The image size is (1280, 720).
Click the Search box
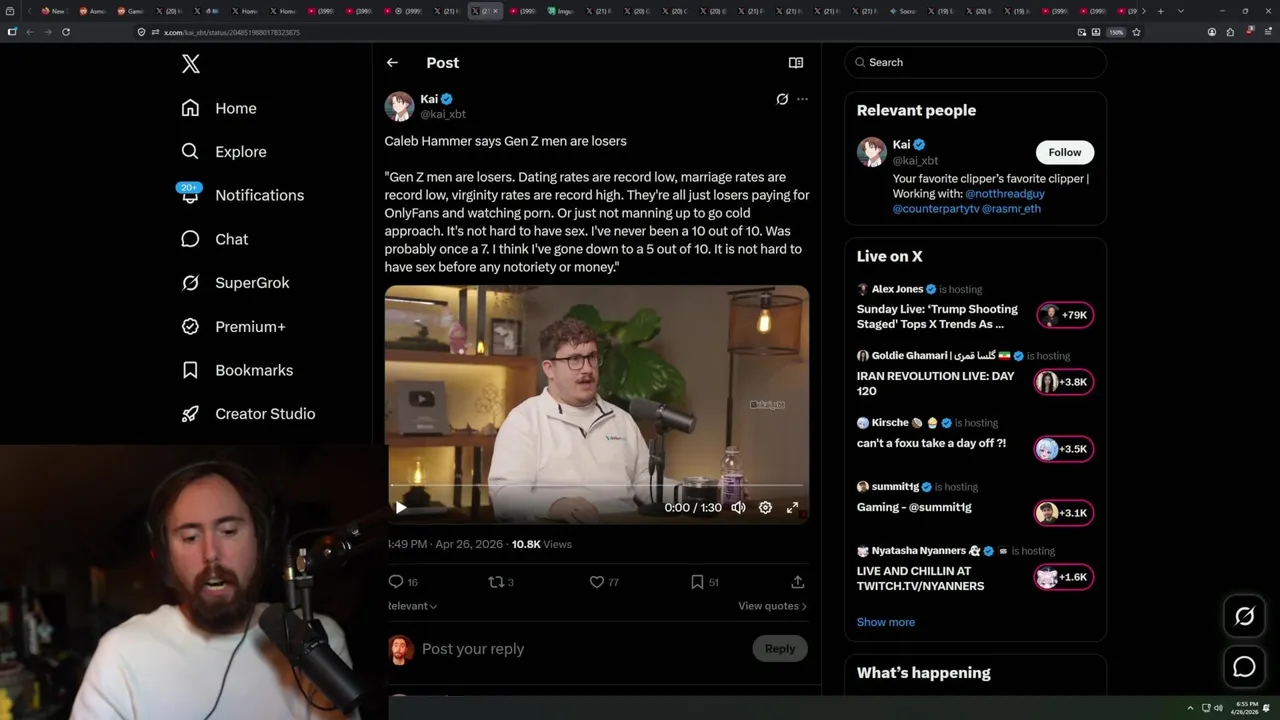[x=976, y=62]
